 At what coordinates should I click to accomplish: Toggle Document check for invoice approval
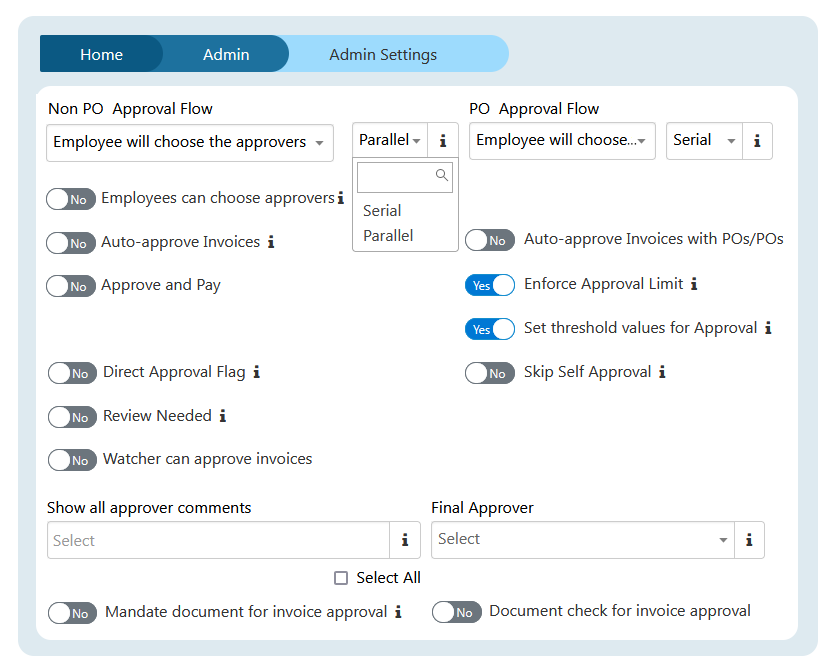[x=457, y=612]
